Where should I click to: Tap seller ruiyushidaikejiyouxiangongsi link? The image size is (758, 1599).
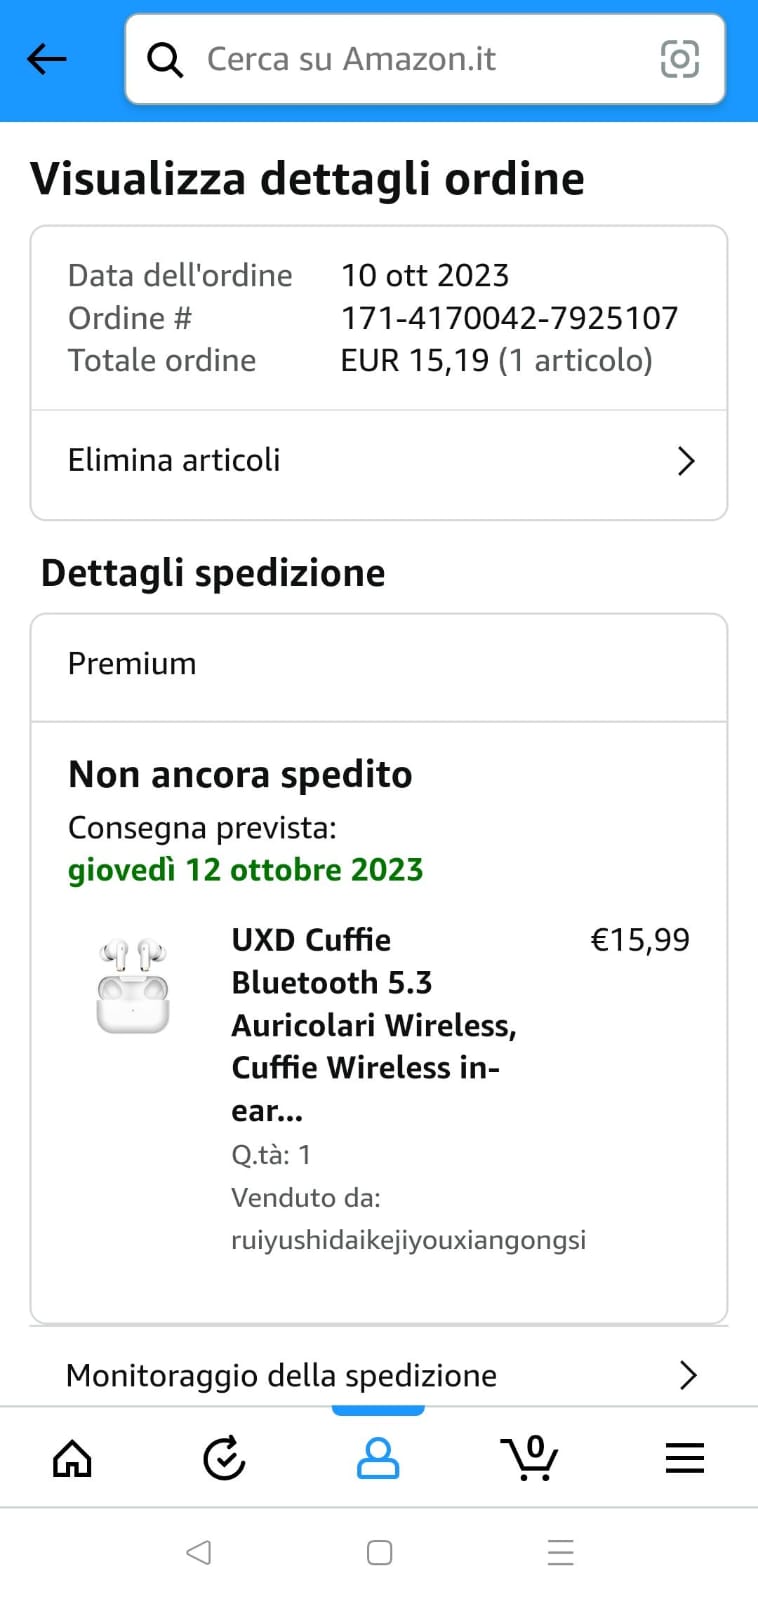pos(408,1240)
